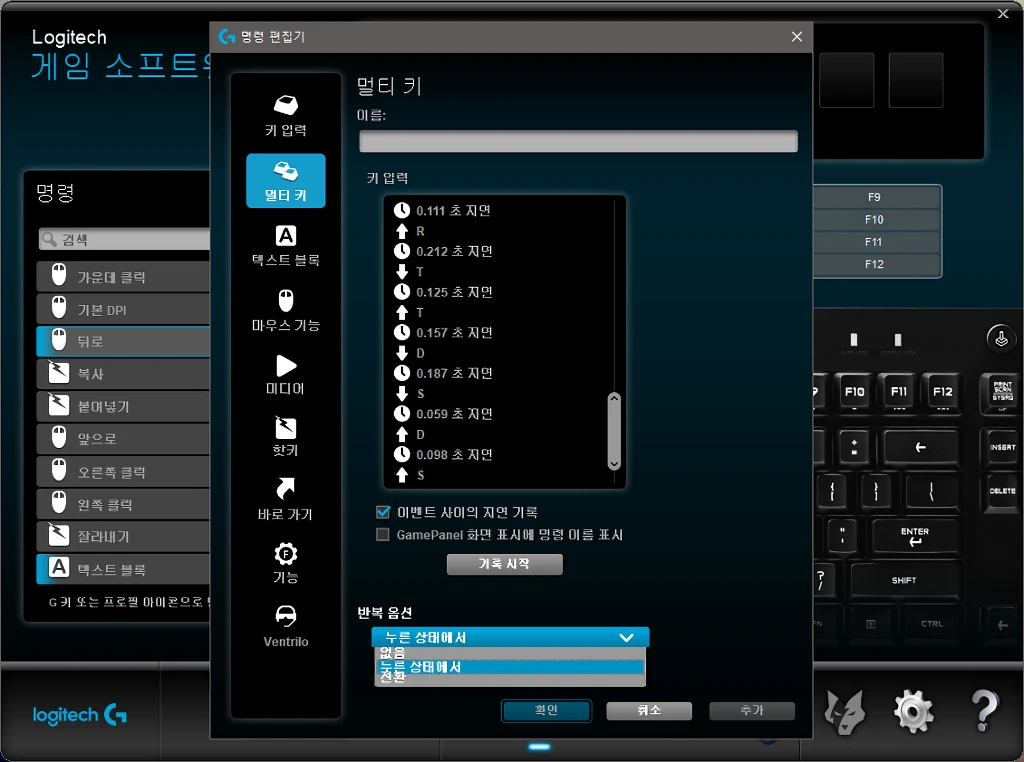Select the 키 입력 keystroke category
This screenshot has width=1024, height=762.
(x=285, y=116)
